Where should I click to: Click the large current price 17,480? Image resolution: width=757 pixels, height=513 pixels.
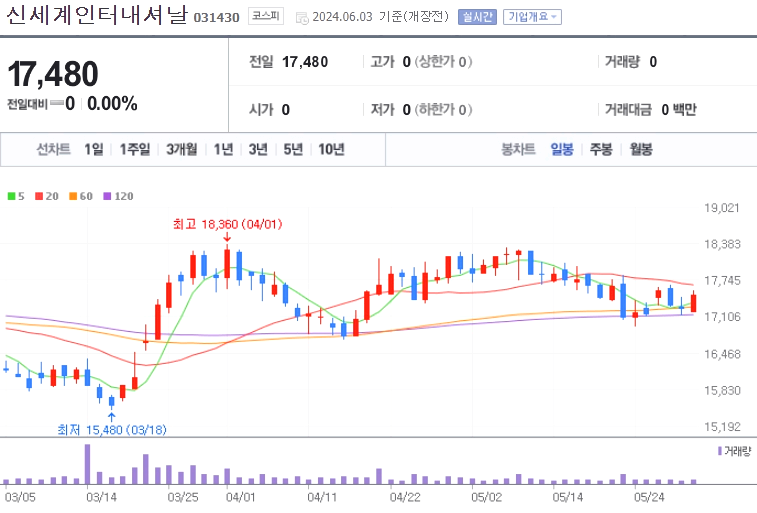53,74
